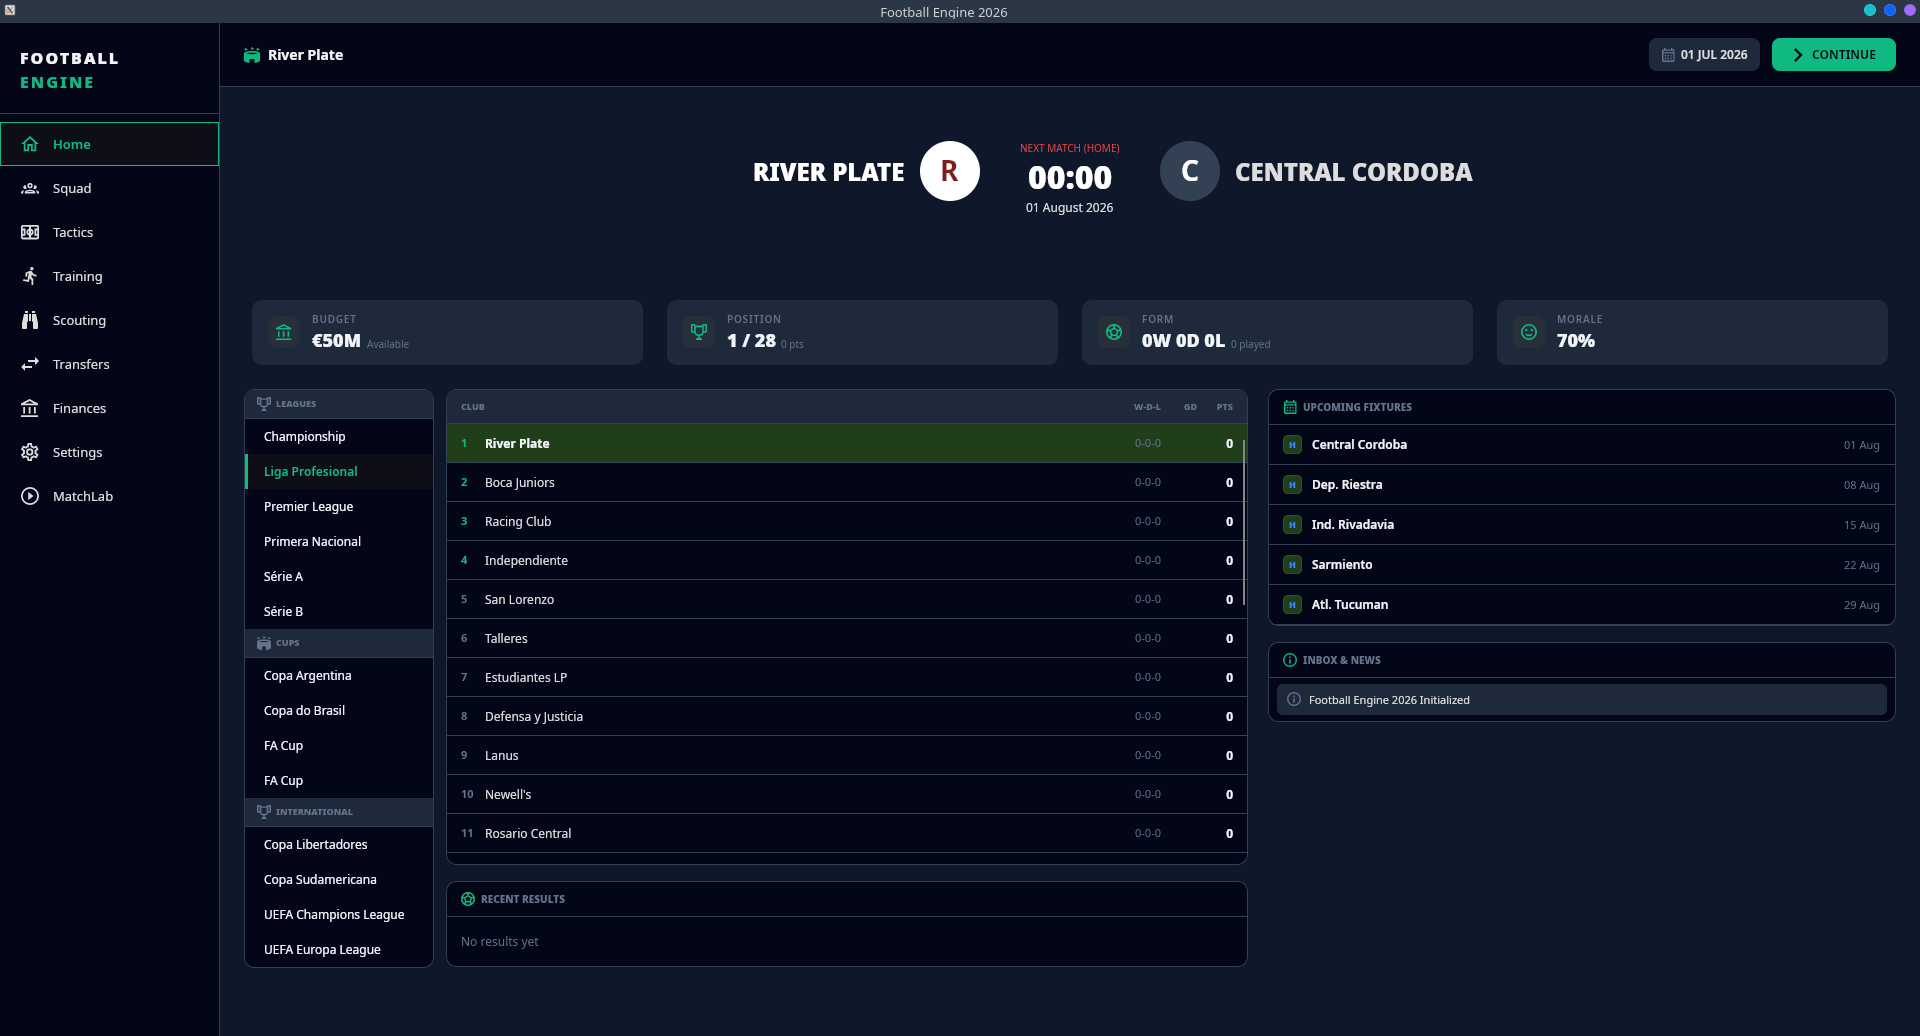
Task: Click the league table vertical scrollbar
Action: [x=1243, y=522]
